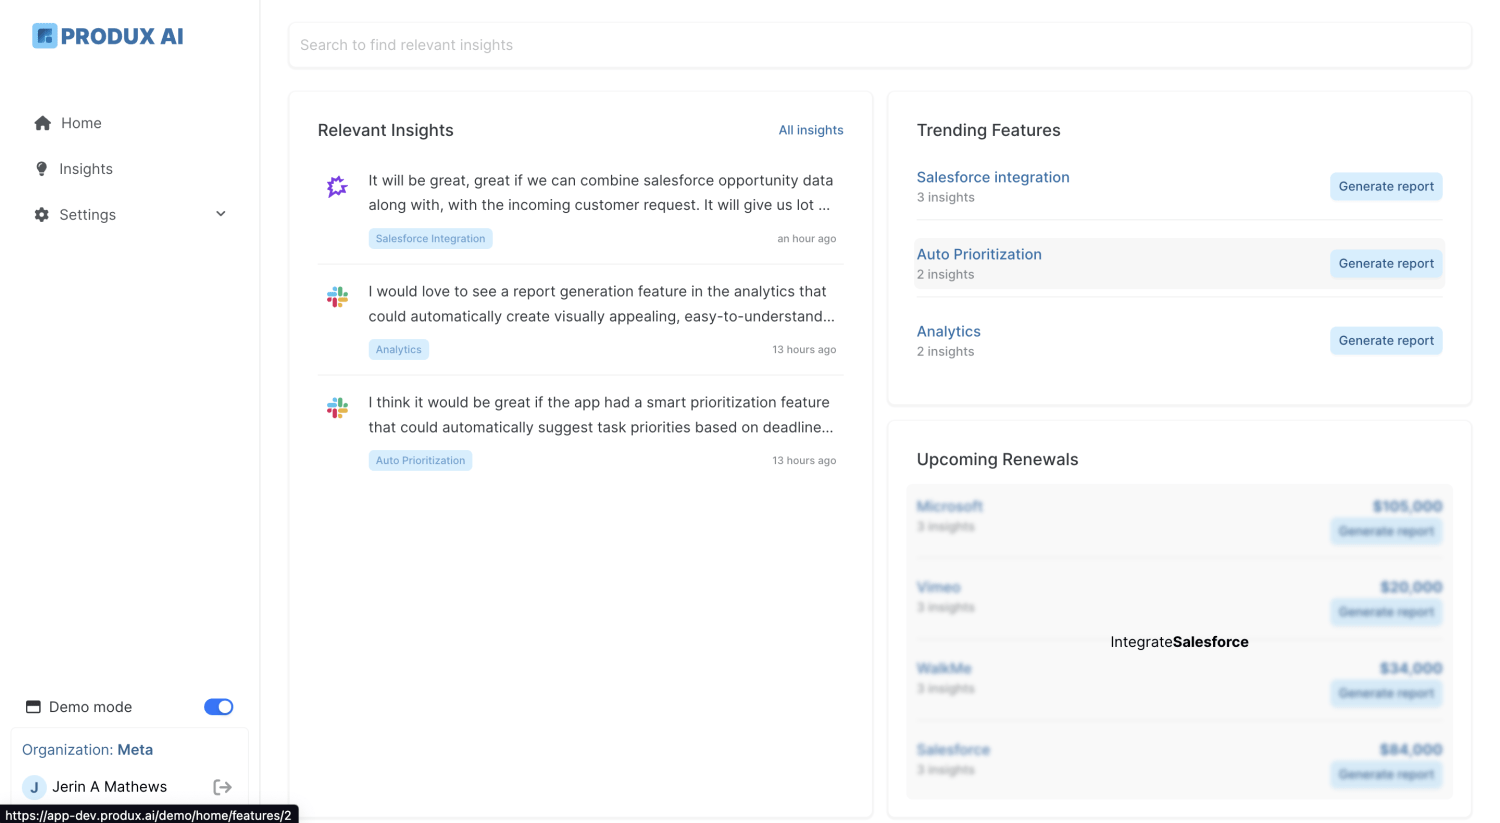Generate report for Analytics feature
1500x823 pixels.
[1385, 340]
